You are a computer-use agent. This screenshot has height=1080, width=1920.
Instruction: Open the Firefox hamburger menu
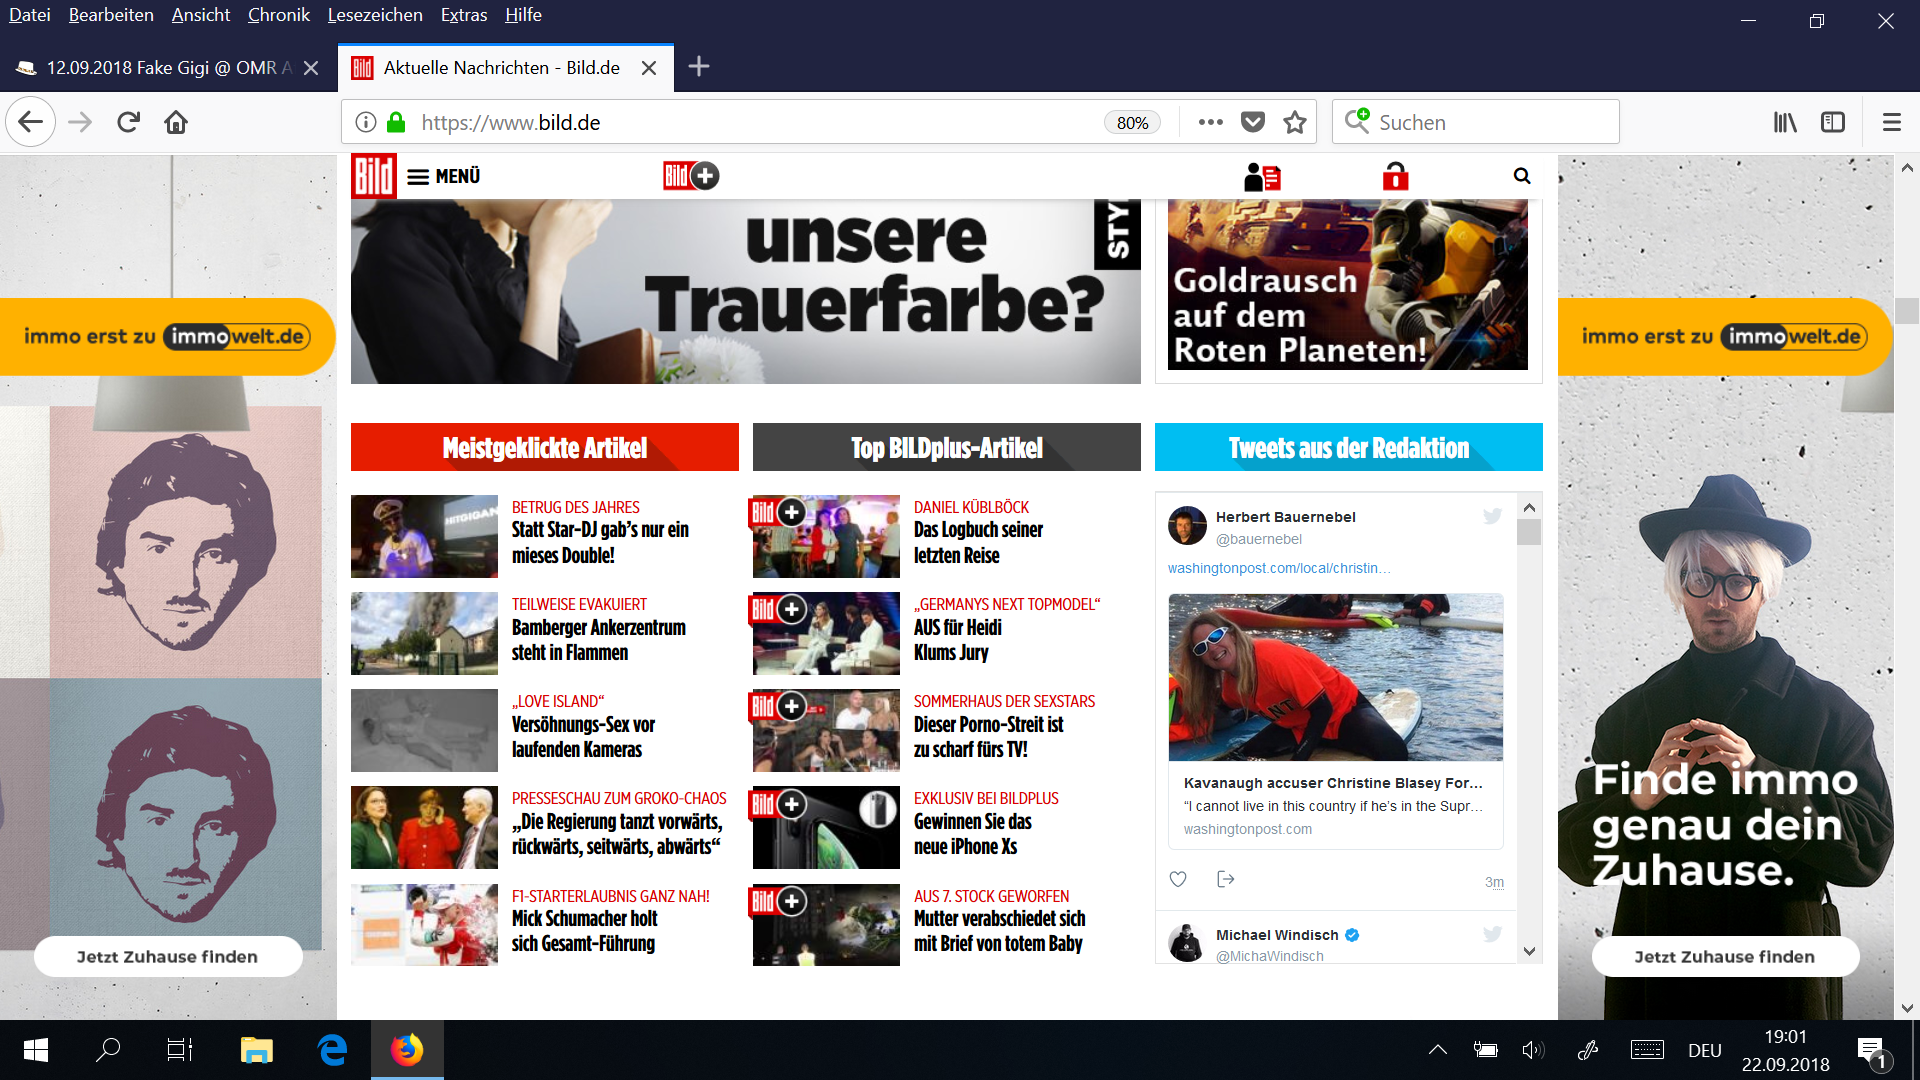click(x=1891, y=122)
